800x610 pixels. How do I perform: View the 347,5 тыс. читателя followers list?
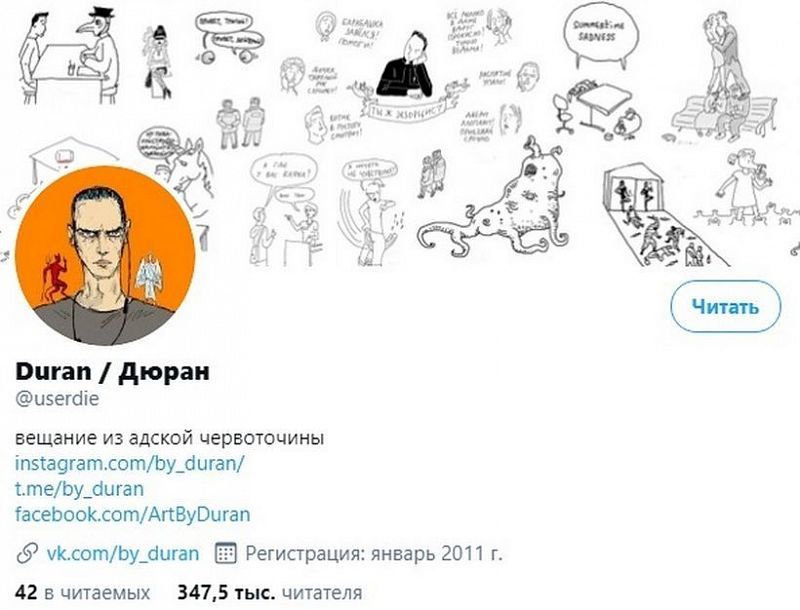270,593
